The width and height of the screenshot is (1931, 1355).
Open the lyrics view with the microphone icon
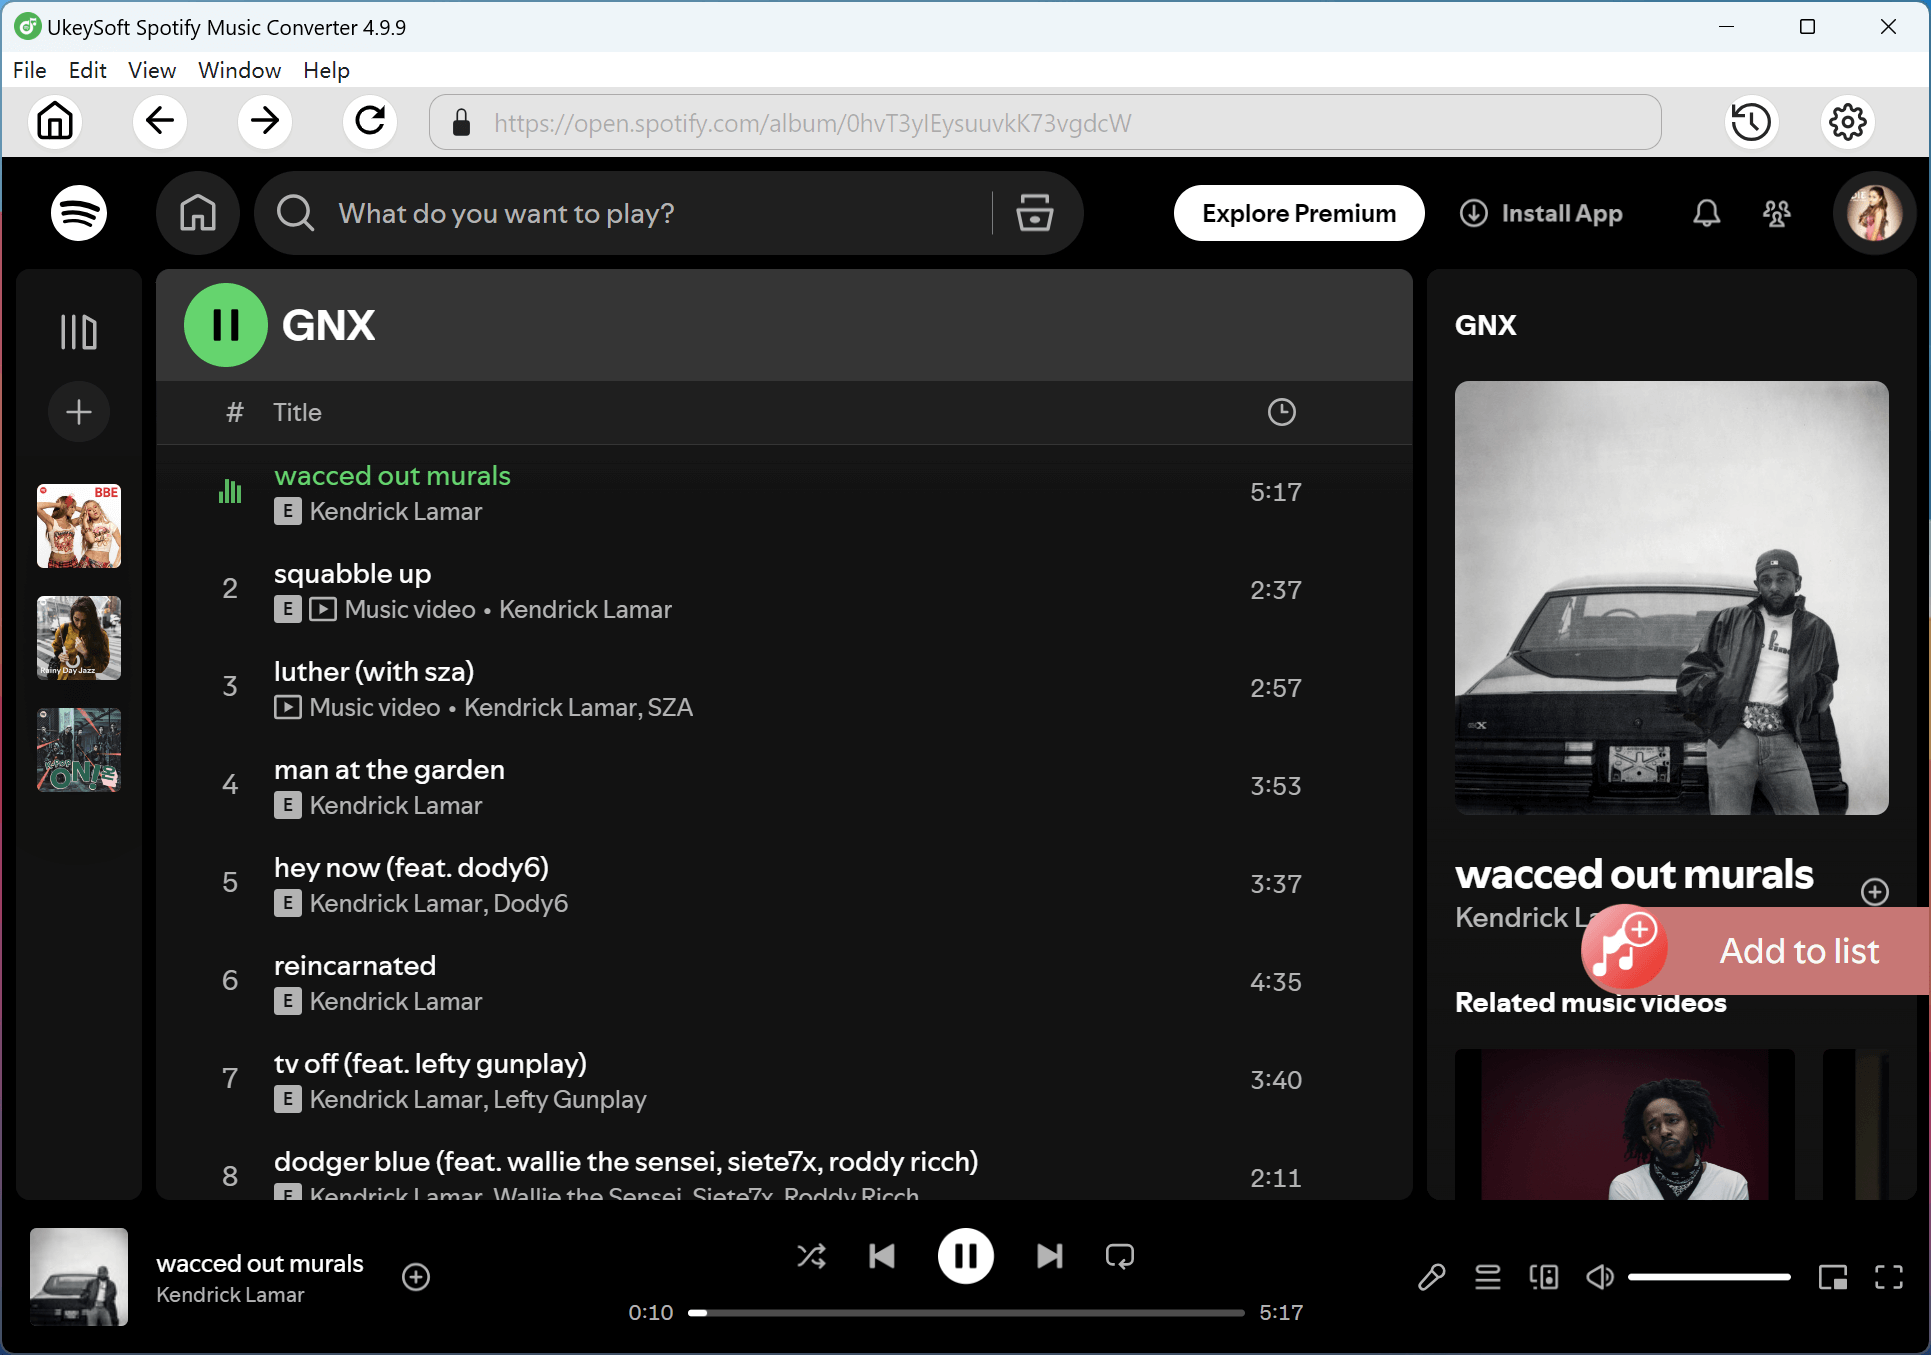(x=1432, y=1277)
